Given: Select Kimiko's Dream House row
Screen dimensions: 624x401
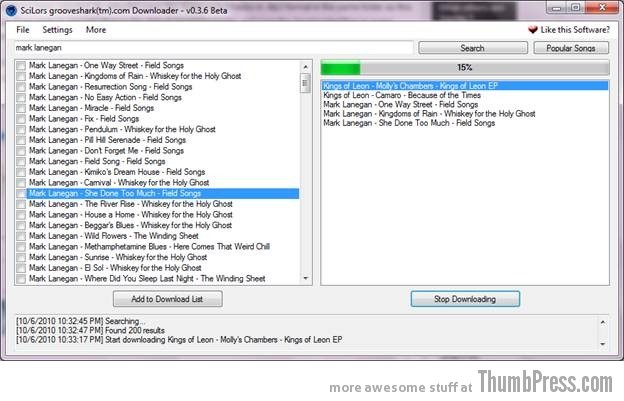Looking at the screenshot, I should pos(117,172).
